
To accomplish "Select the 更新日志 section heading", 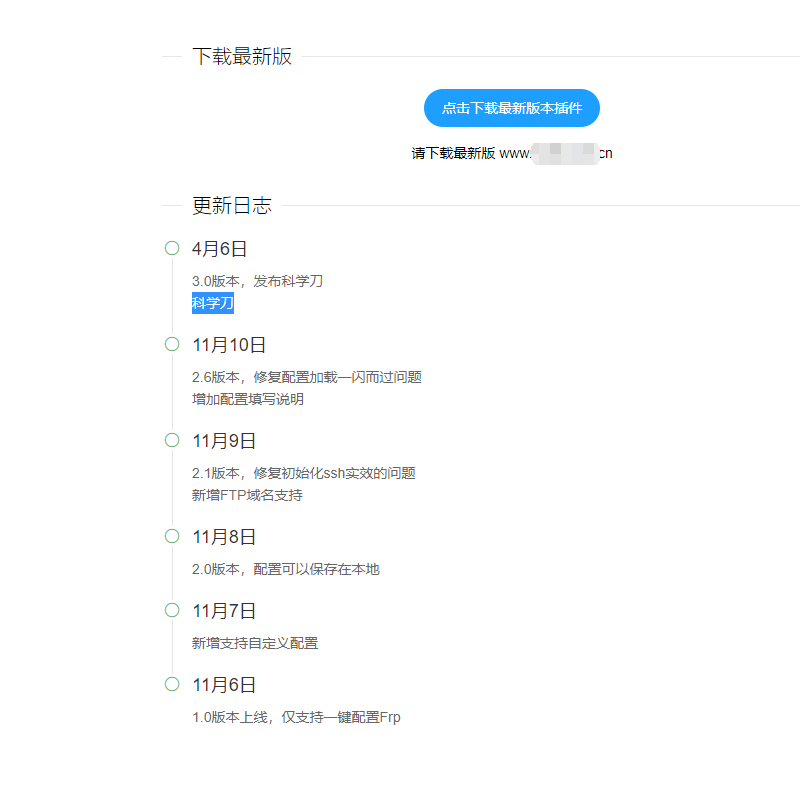I will [x=229, y=205].
